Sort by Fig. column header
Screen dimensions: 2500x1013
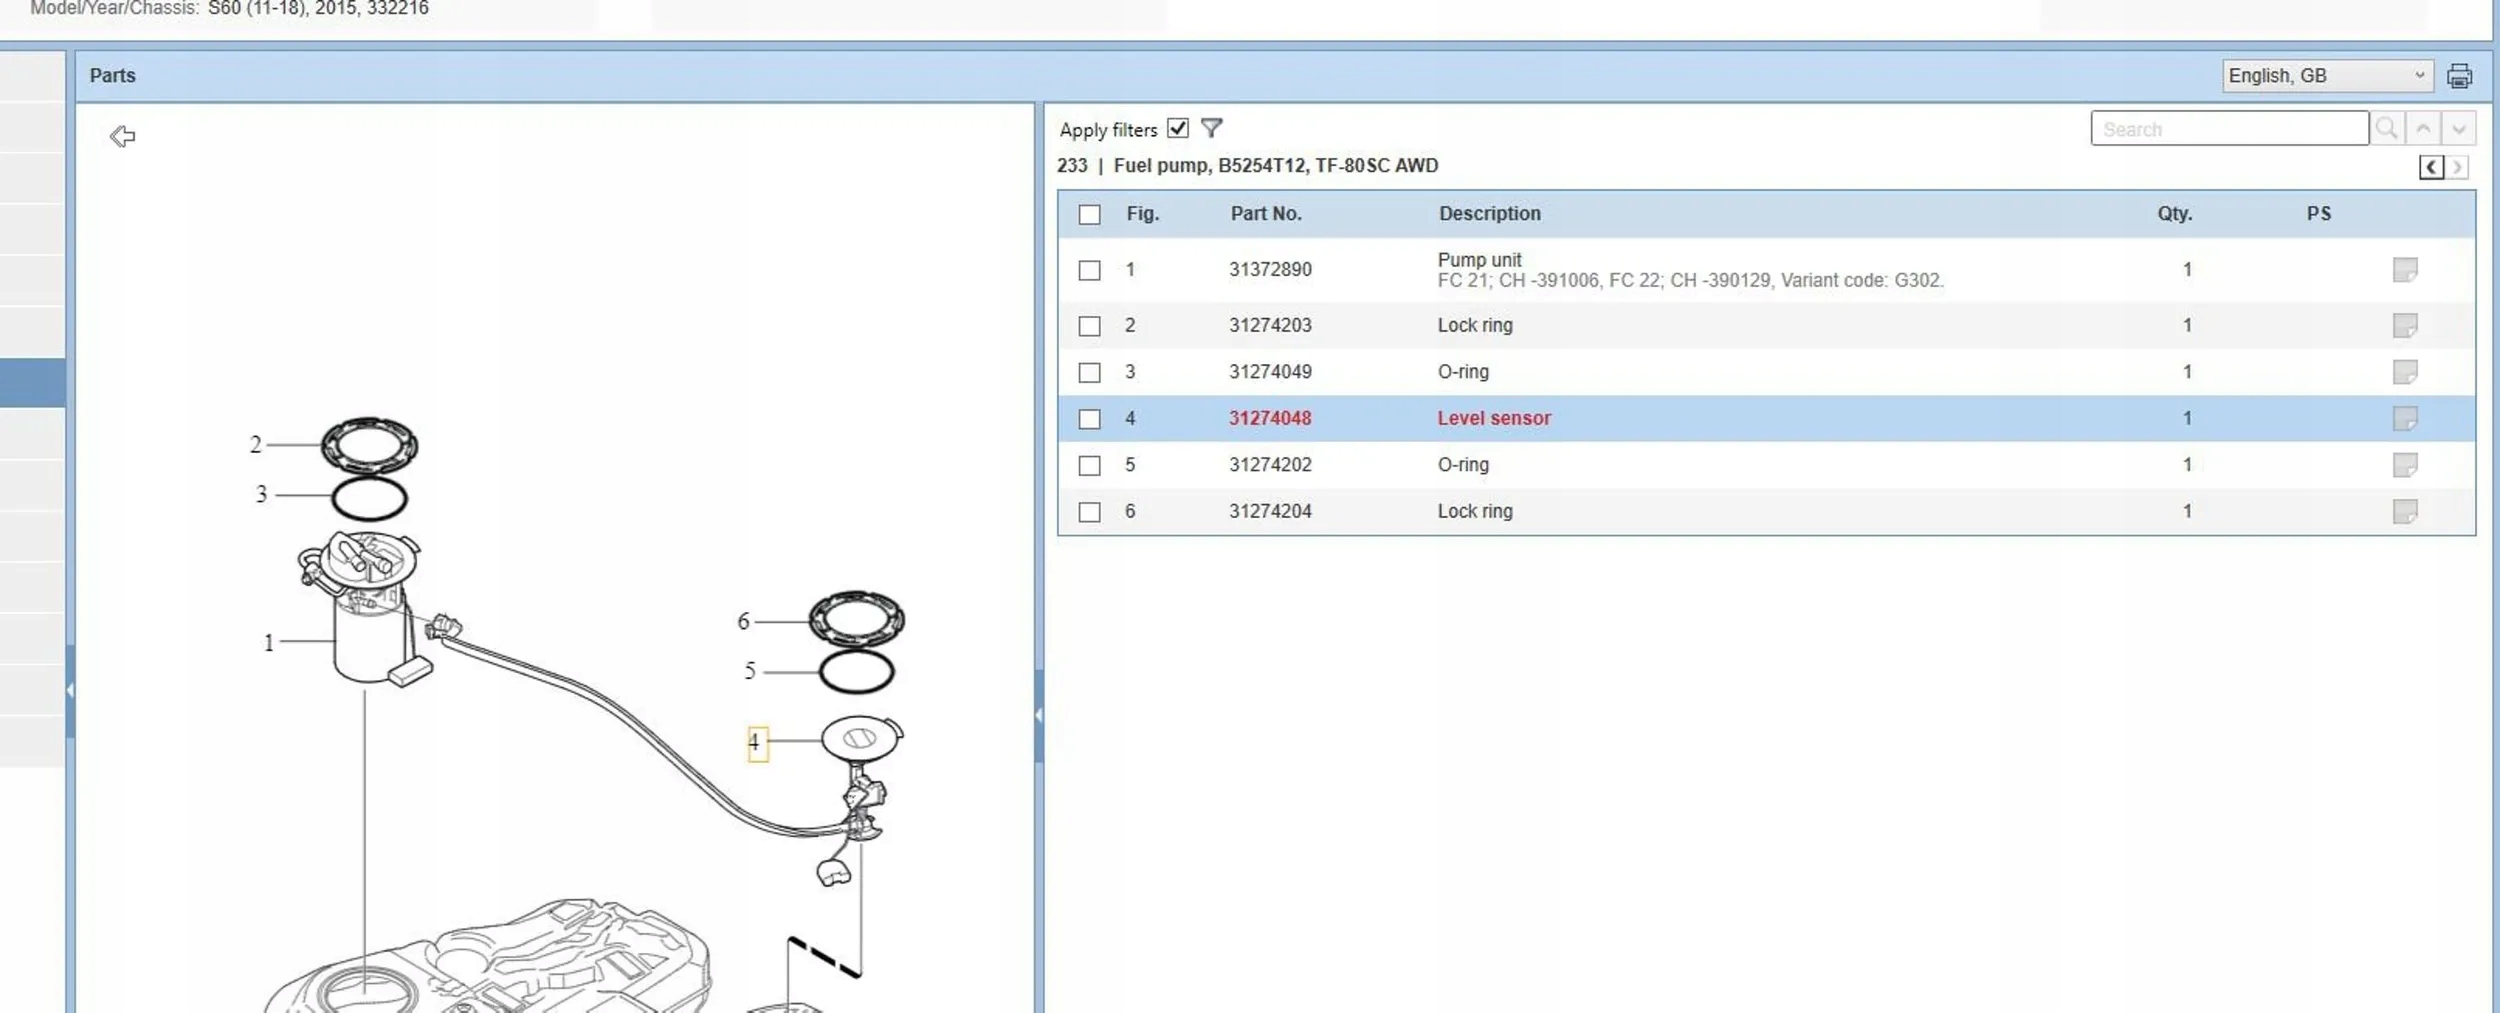click(x=1142, y=213)
